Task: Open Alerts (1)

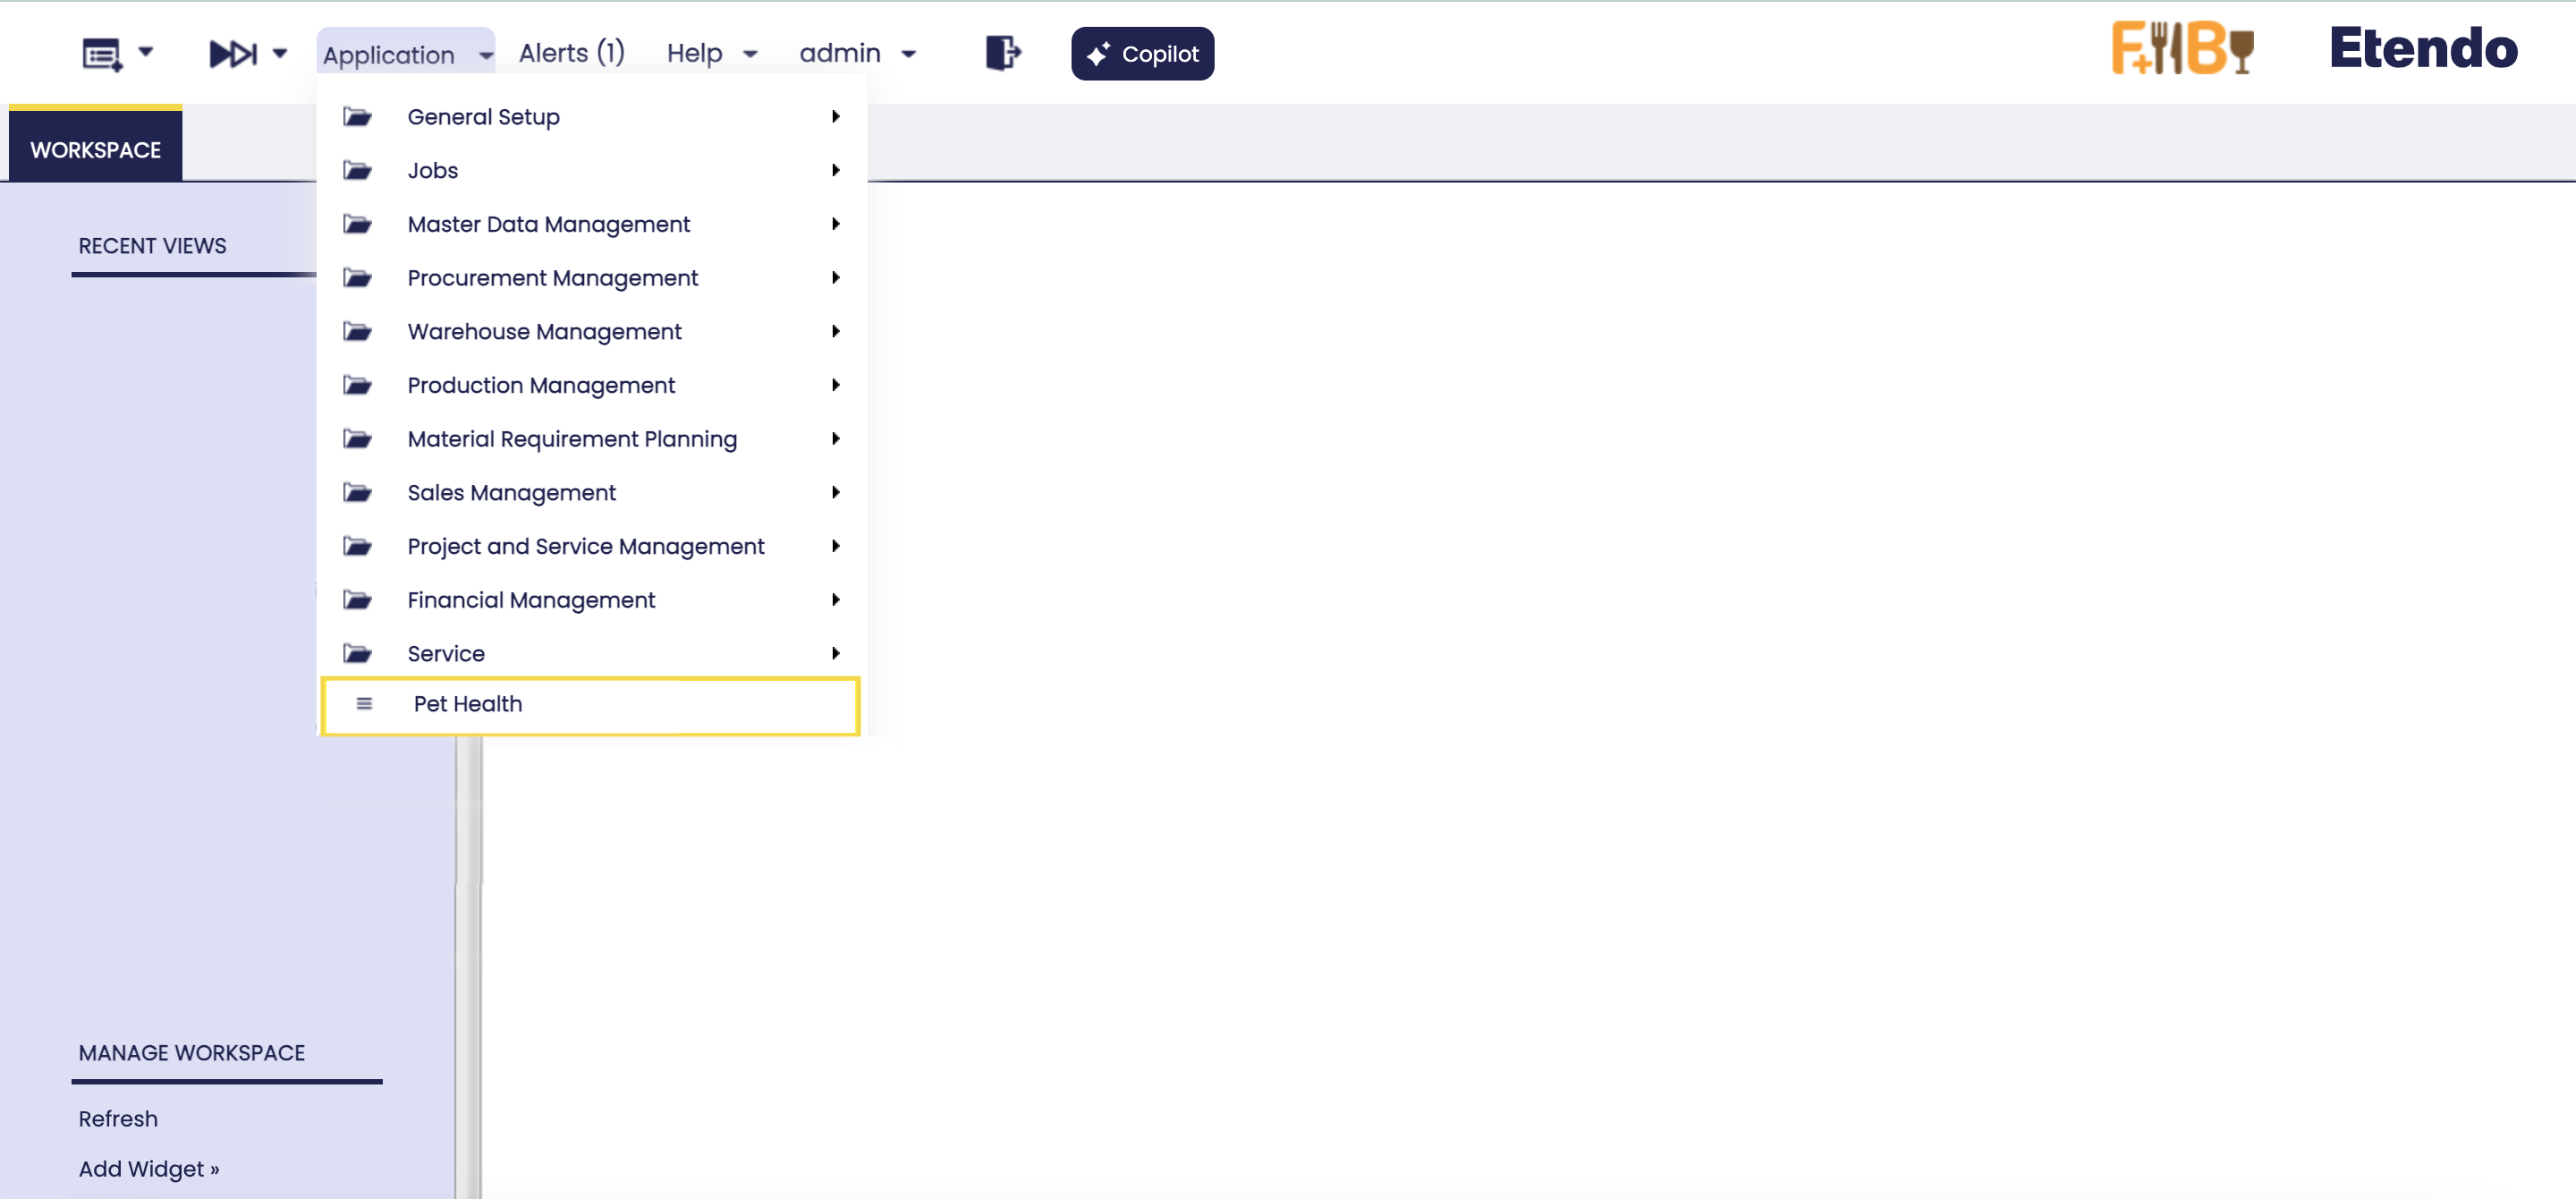Action: [x=571, y=53]
